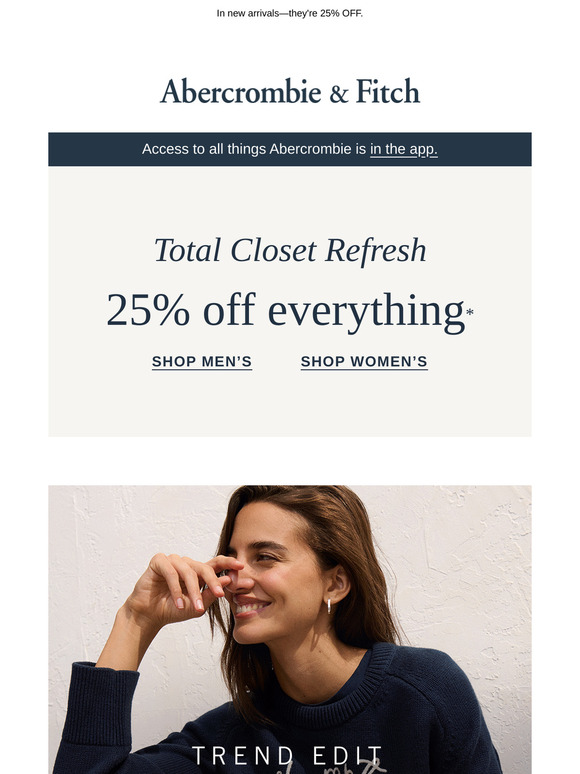Click the Abercrombie & Fitch logo

tap(290, 91)
